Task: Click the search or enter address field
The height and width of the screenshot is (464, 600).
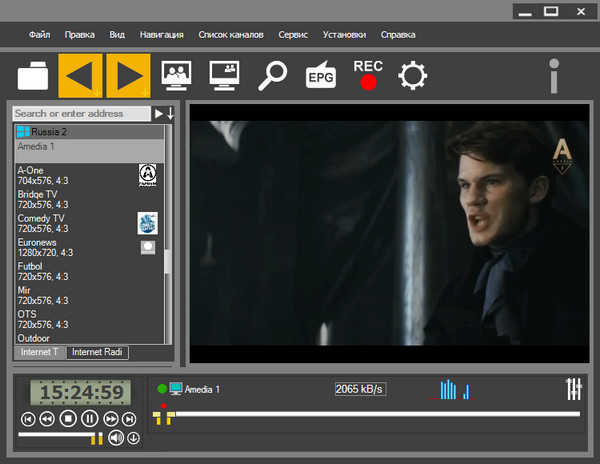Action: (82, 114)
